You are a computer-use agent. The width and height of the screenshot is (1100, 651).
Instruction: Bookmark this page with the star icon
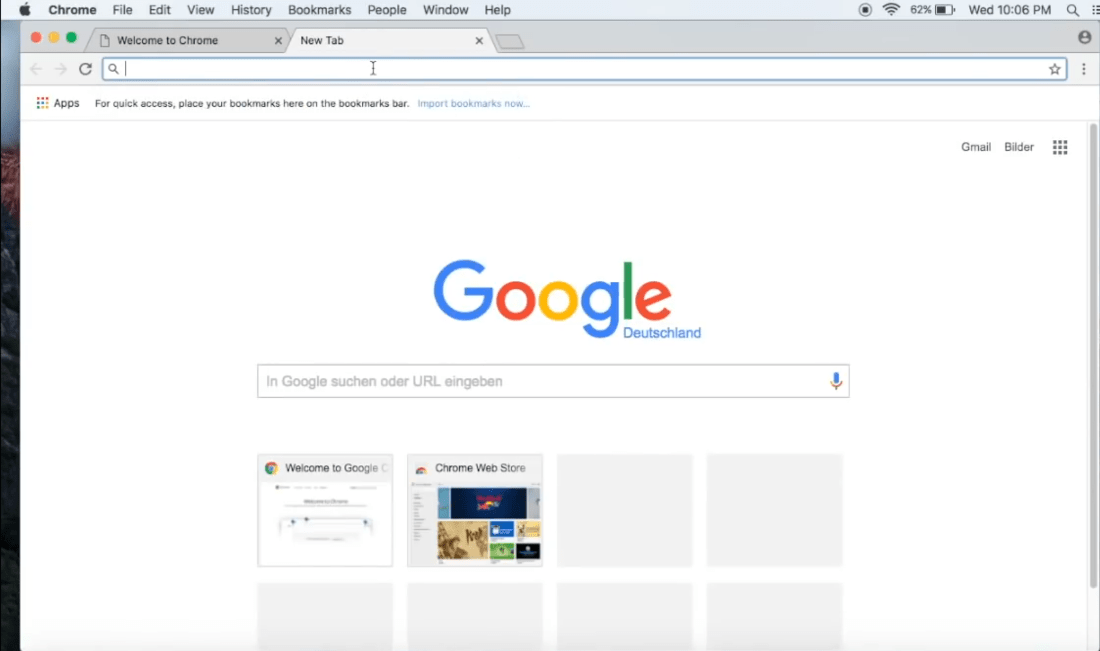coord(1054,69)
